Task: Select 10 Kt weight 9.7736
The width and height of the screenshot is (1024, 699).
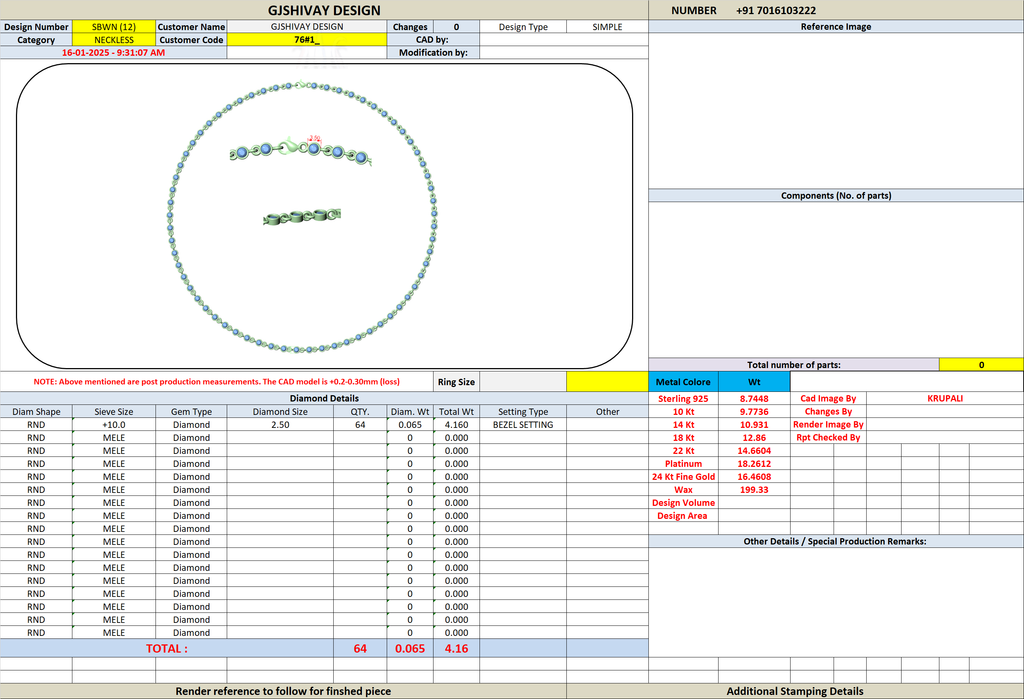Action: (x=754, y=412)
